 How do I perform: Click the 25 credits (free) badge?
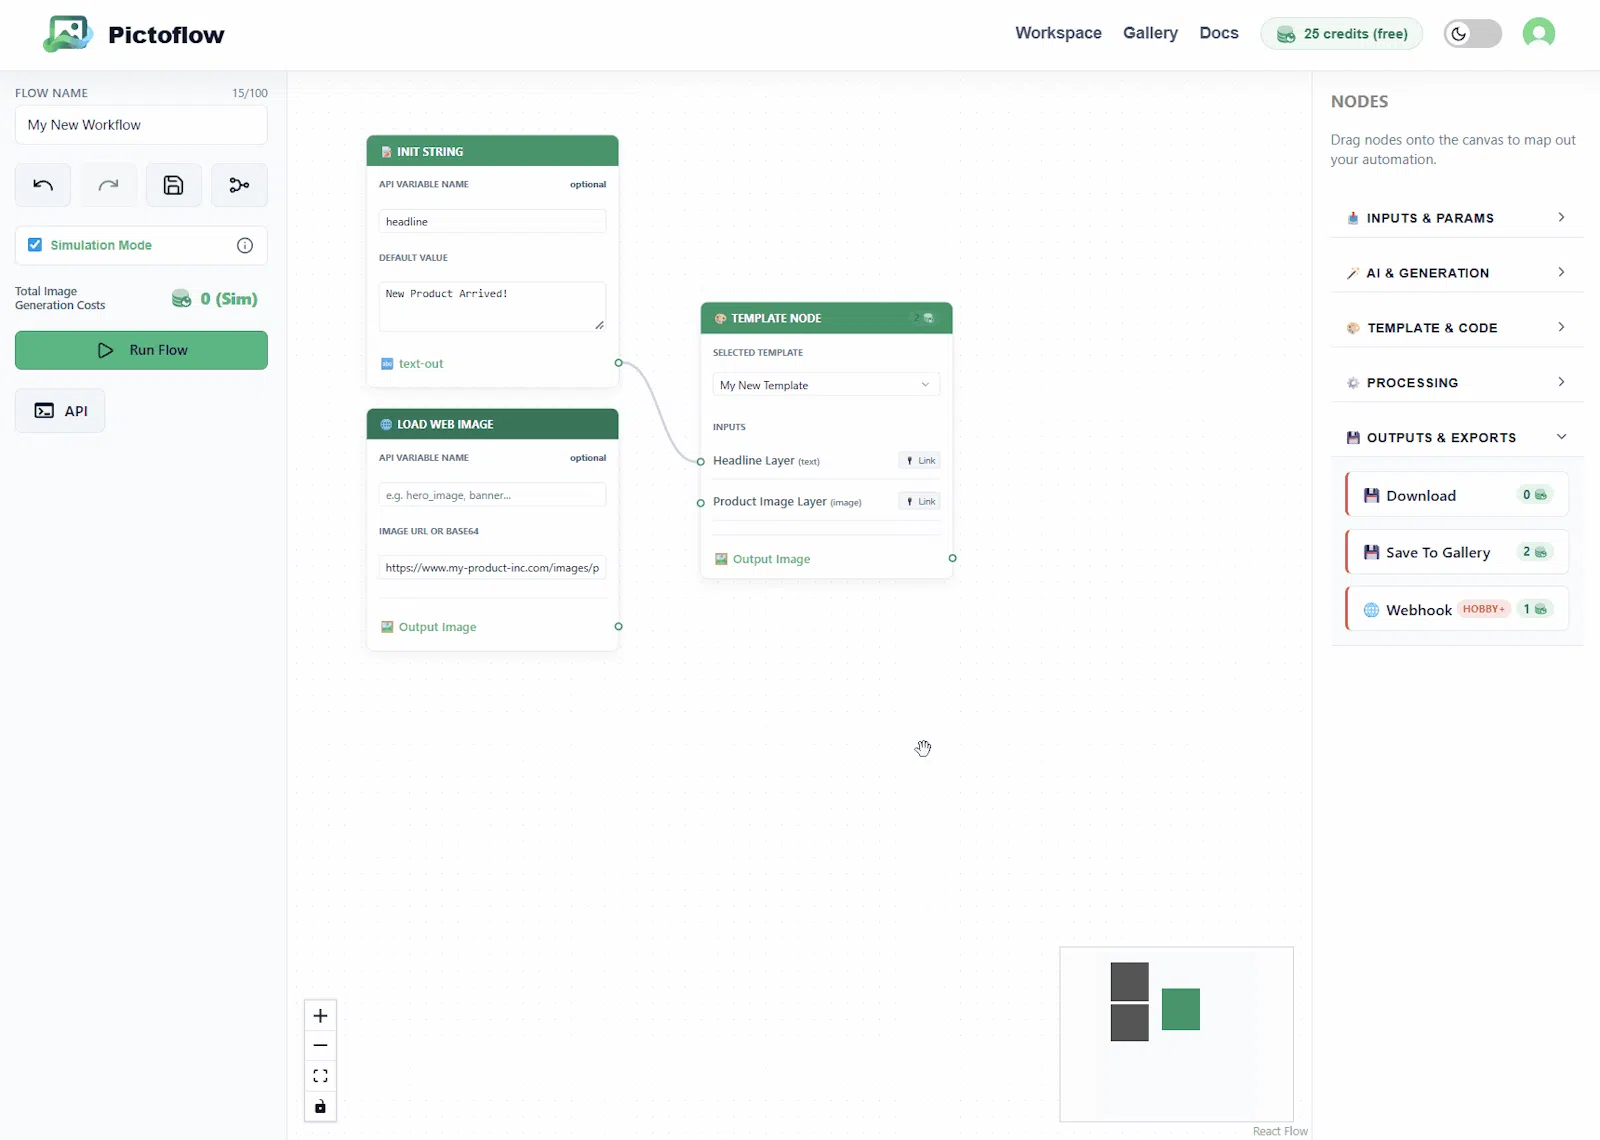click(x=1341, y=34)
